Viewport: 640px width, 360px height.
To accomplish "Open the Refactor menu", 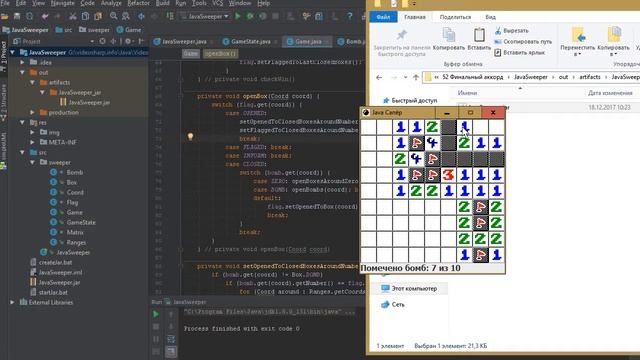I will pos(138,3).
